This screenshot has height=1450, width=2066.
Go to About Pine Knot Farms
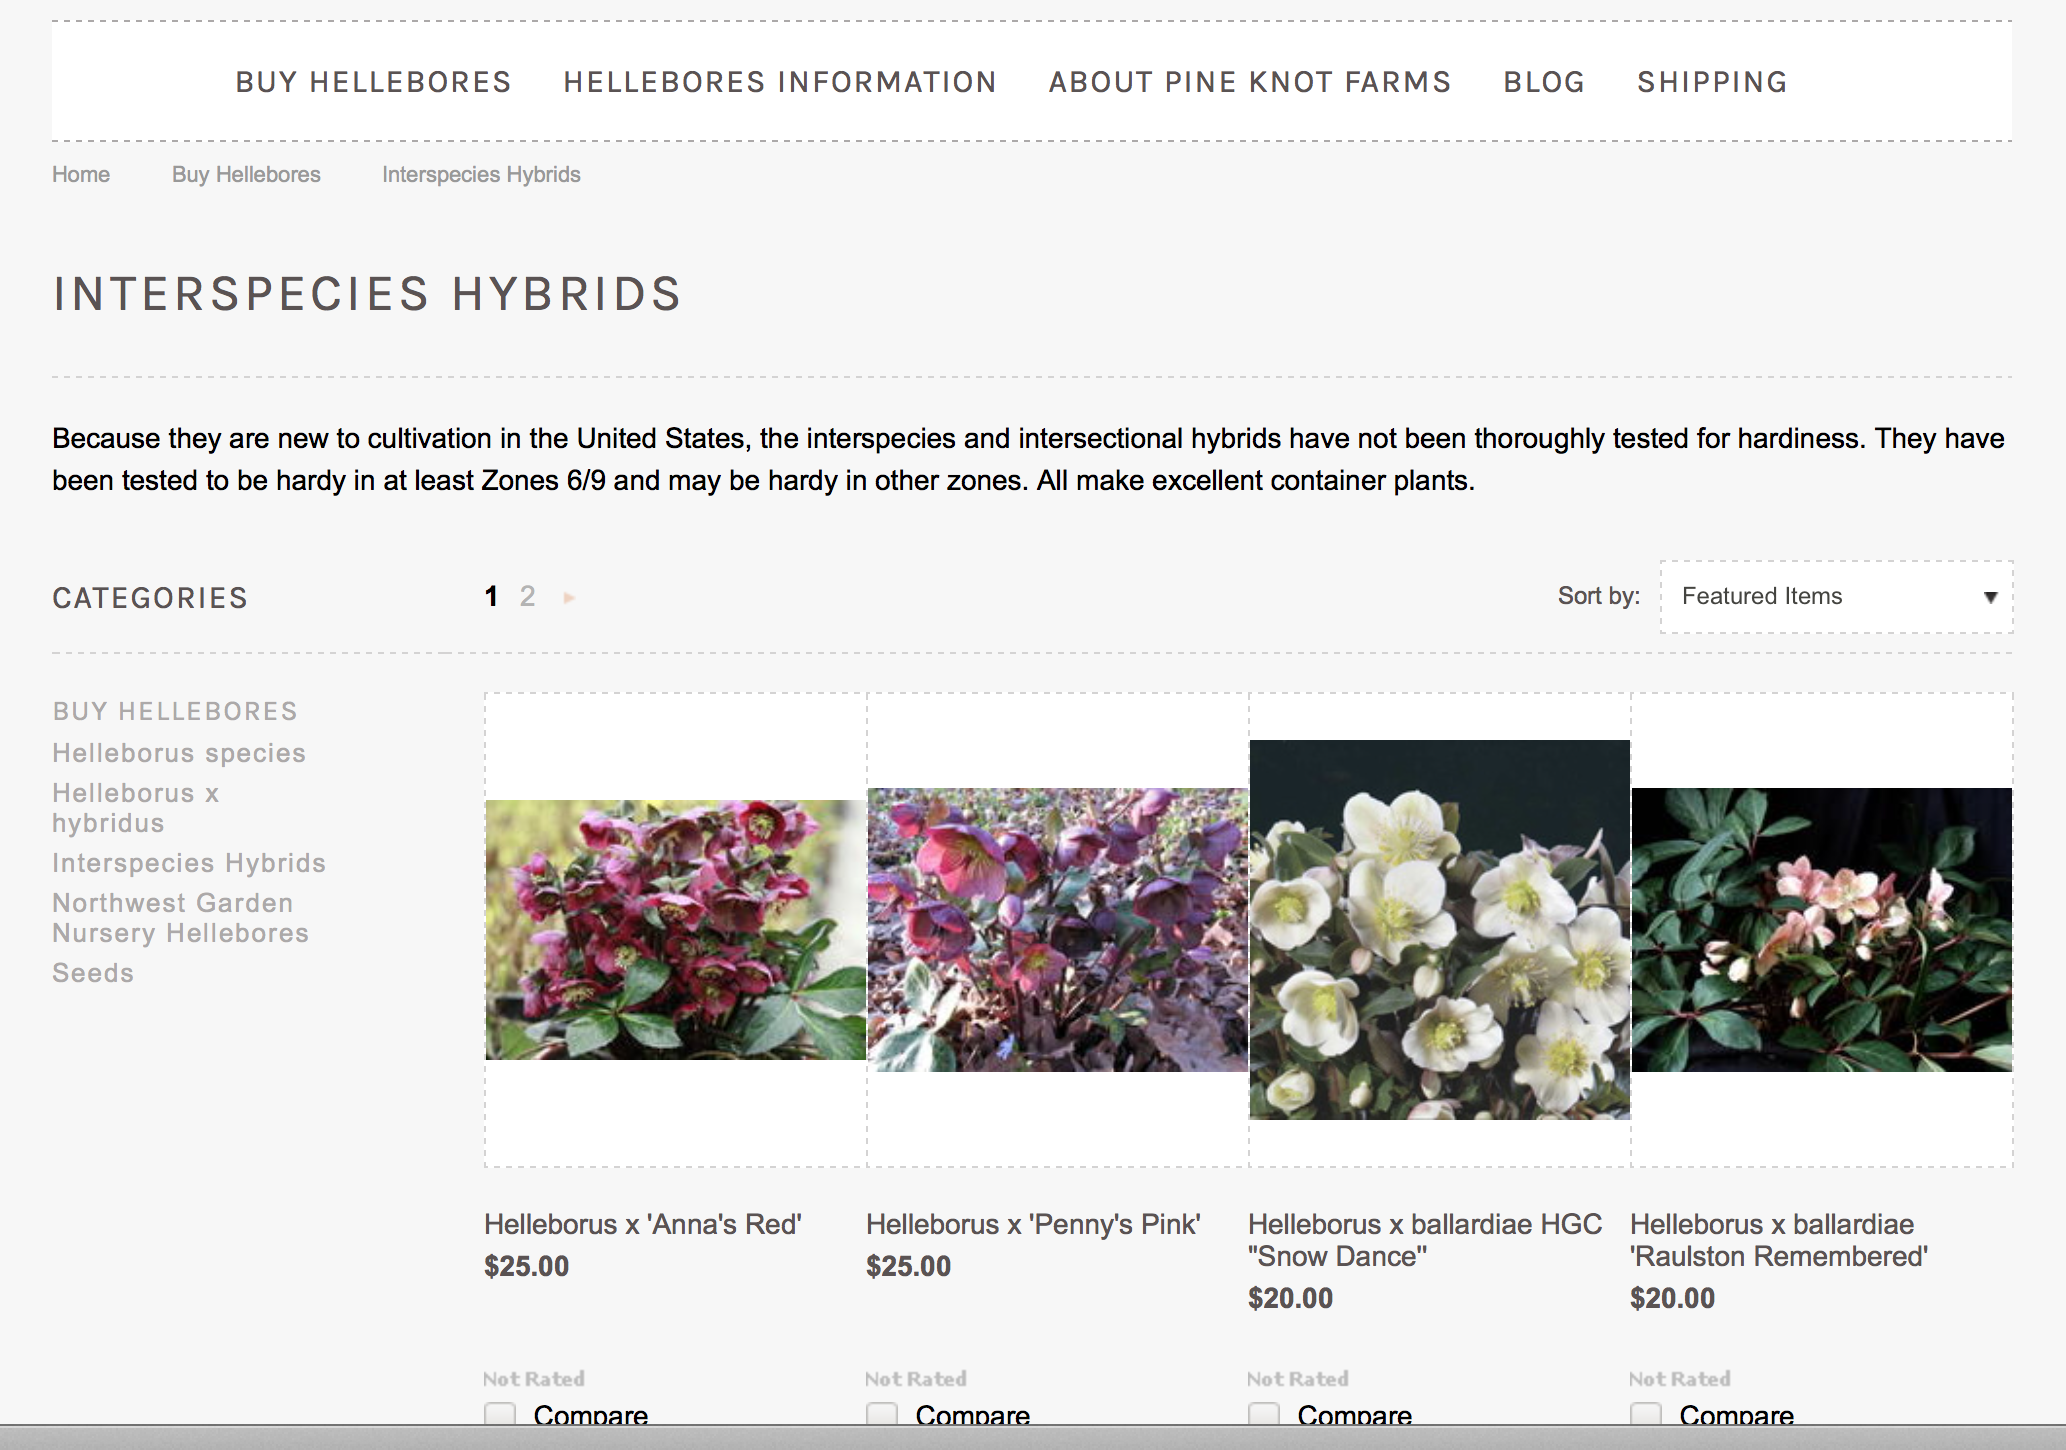(1249, 82)
